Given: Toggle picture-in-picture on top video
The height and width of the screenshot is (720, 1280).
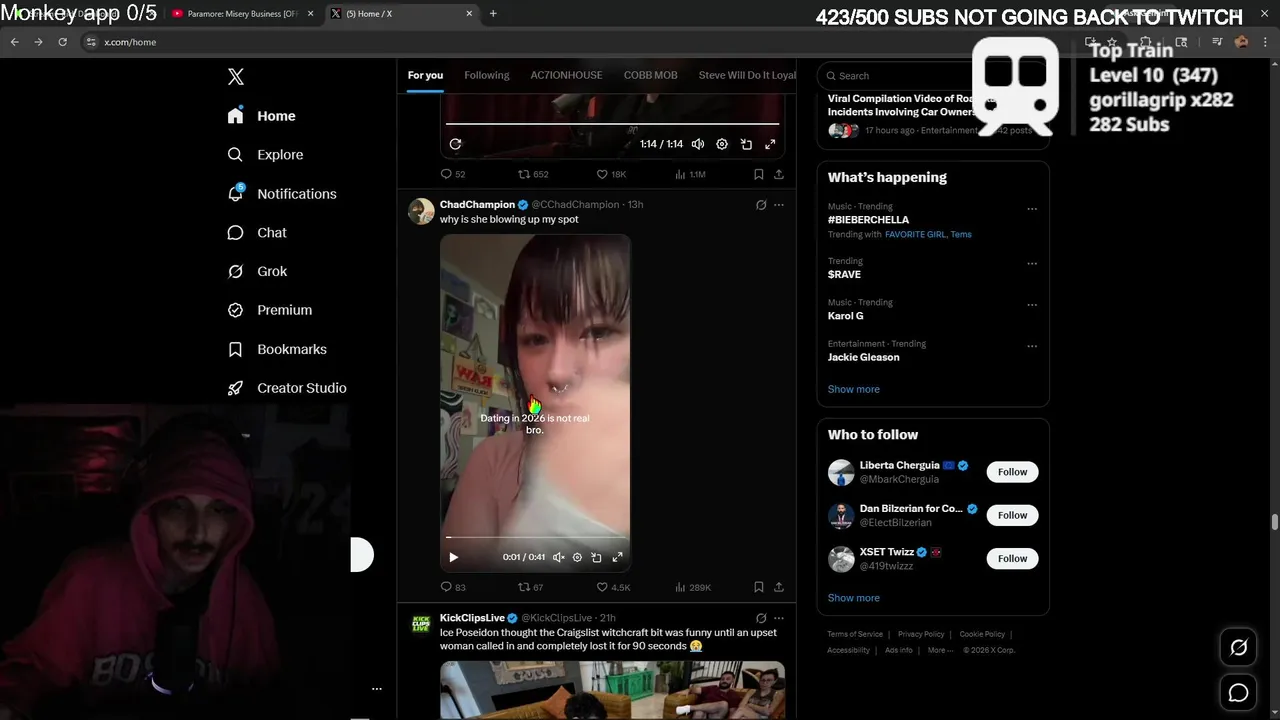Looking at the screenshot, I should click(x=746, y=144).
